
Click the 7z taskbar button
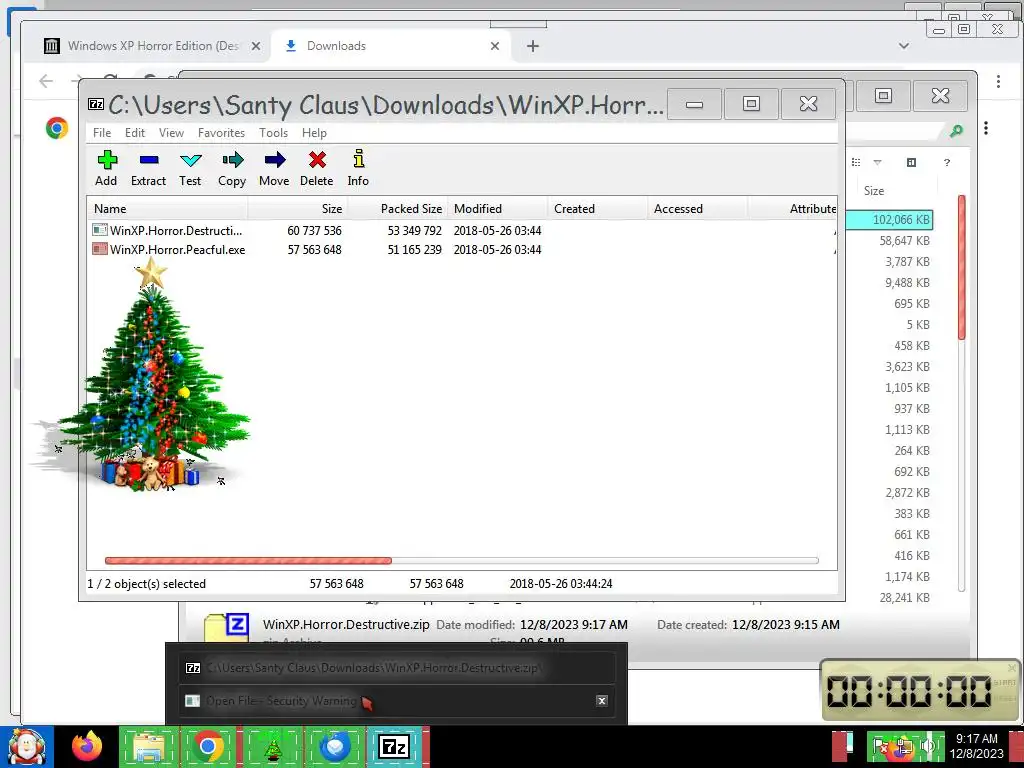click(x=394, y=746)
